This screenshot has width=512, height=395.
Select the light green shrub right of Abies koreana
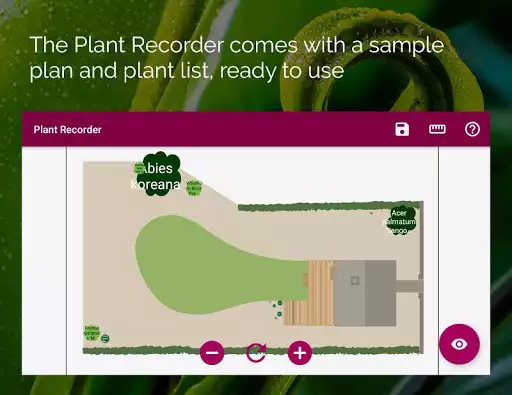(194, 188)
